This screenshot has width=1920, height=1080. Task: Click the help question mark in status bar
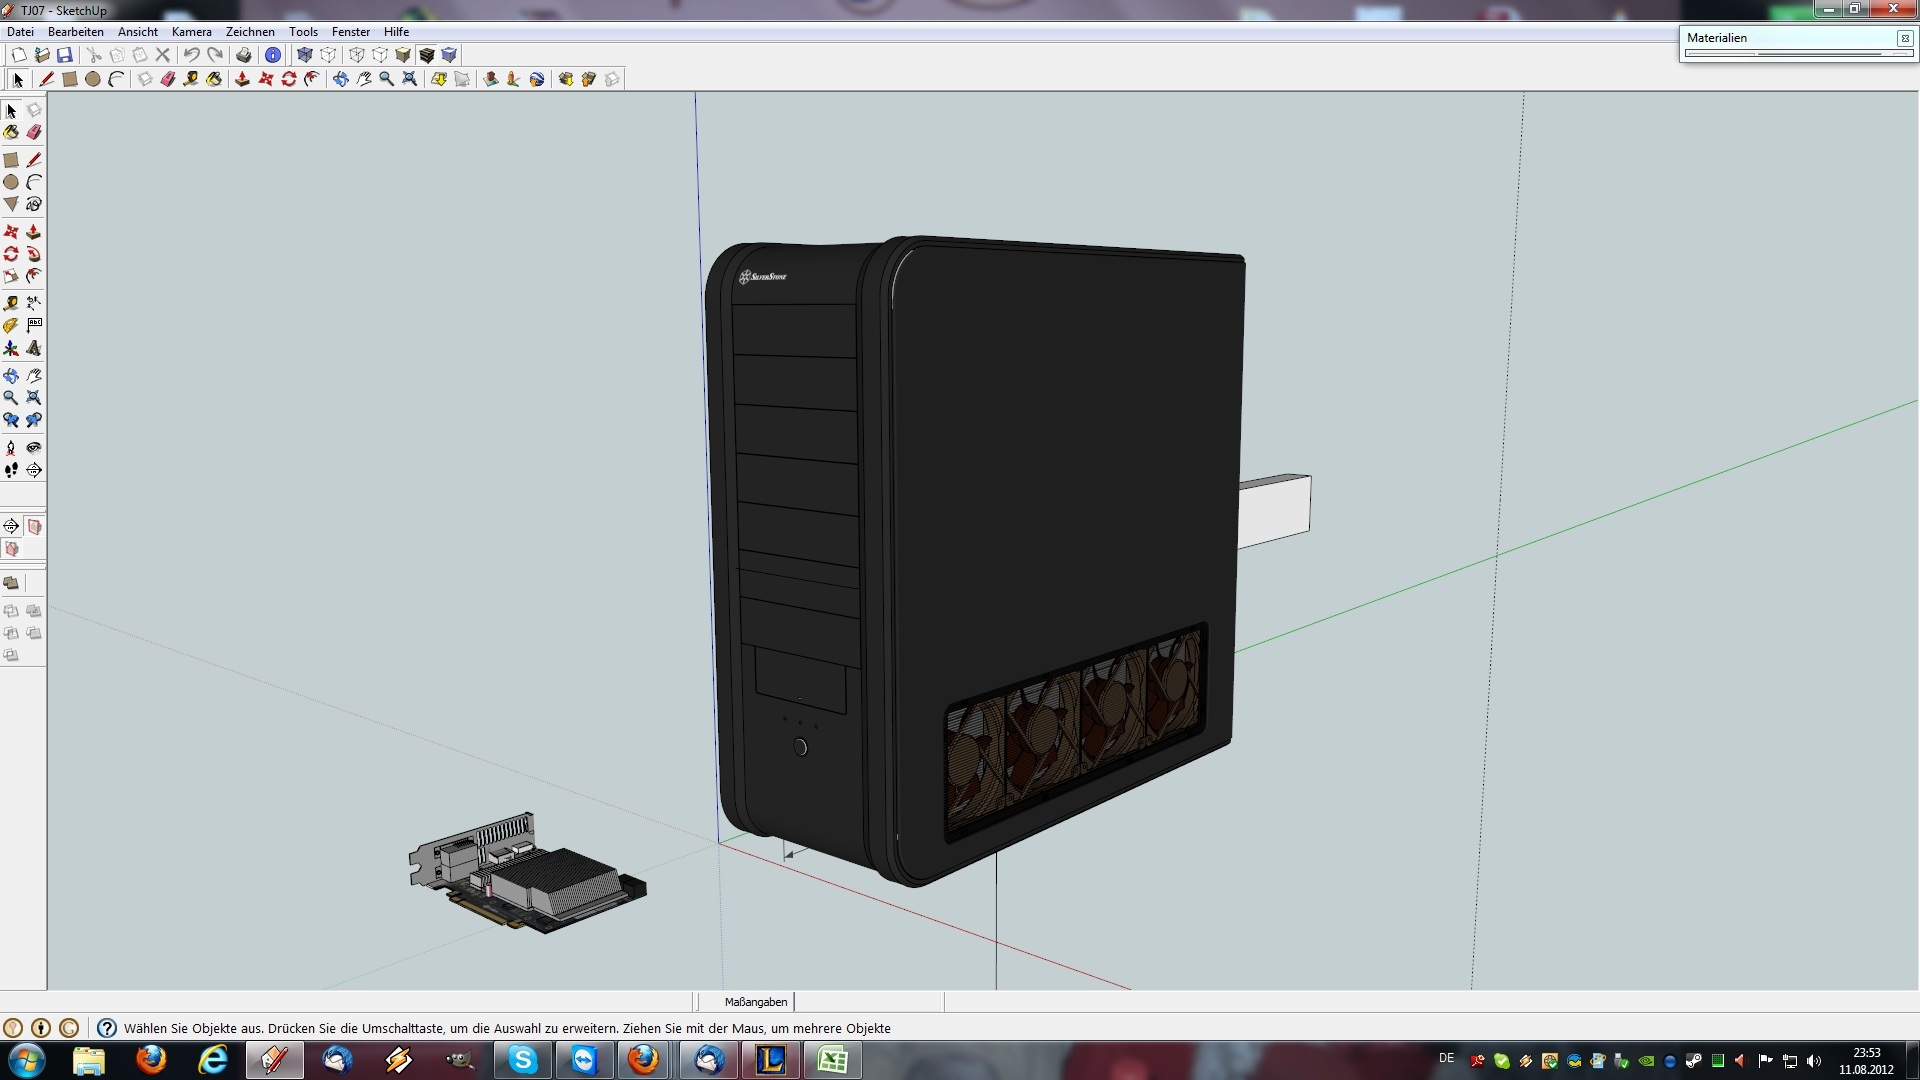coord(107,1028)
